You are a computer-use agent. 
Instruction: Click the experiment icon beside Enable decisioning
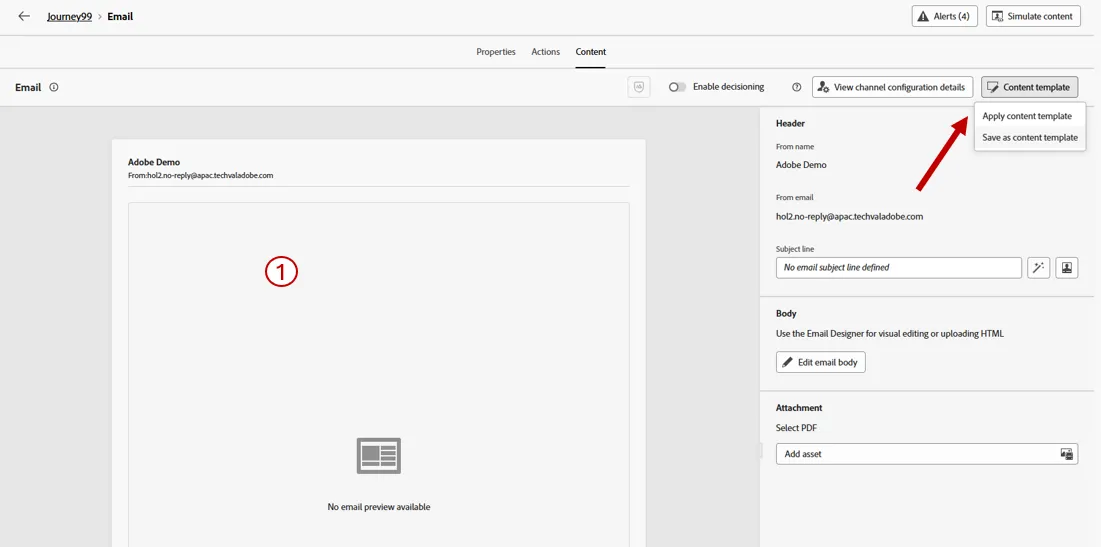(639, 87)
